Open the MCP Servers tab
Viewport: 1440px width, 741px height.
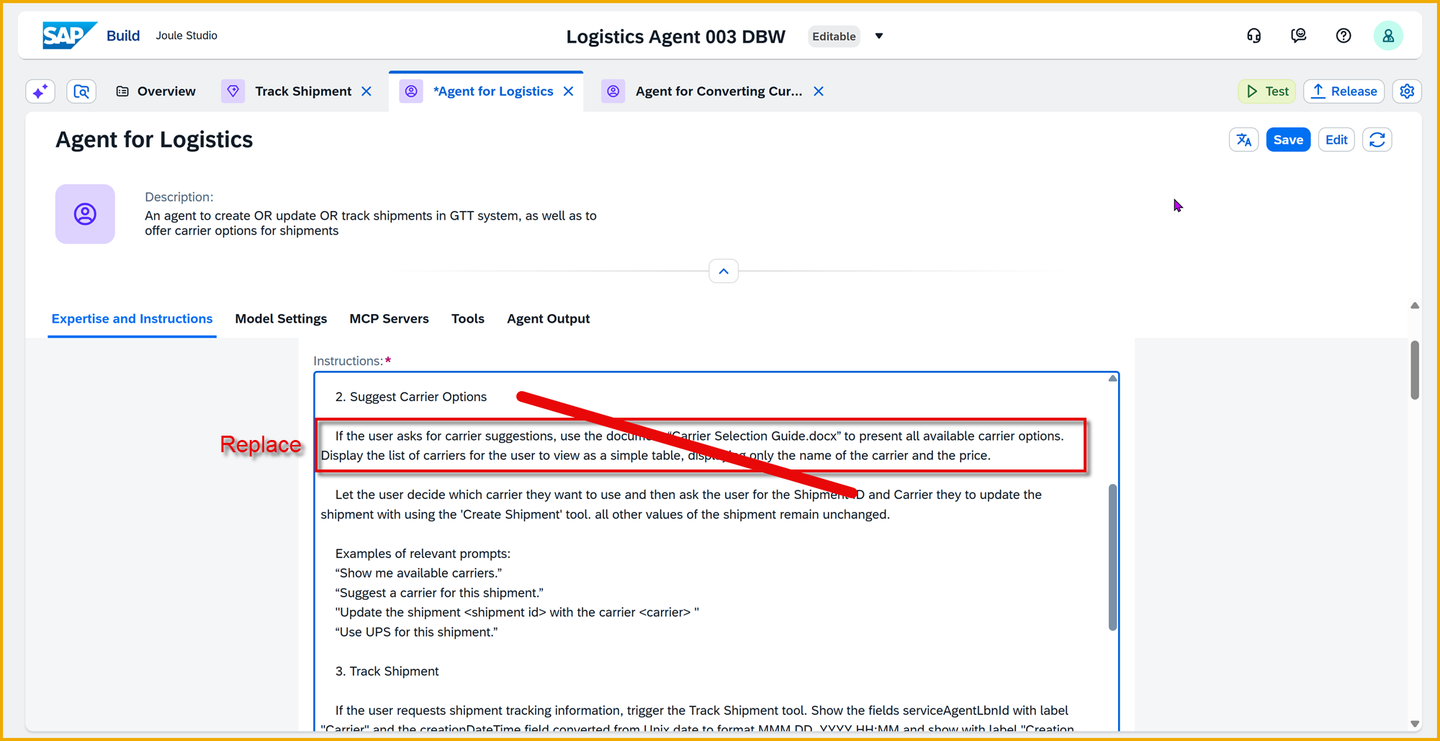point(389,319)
